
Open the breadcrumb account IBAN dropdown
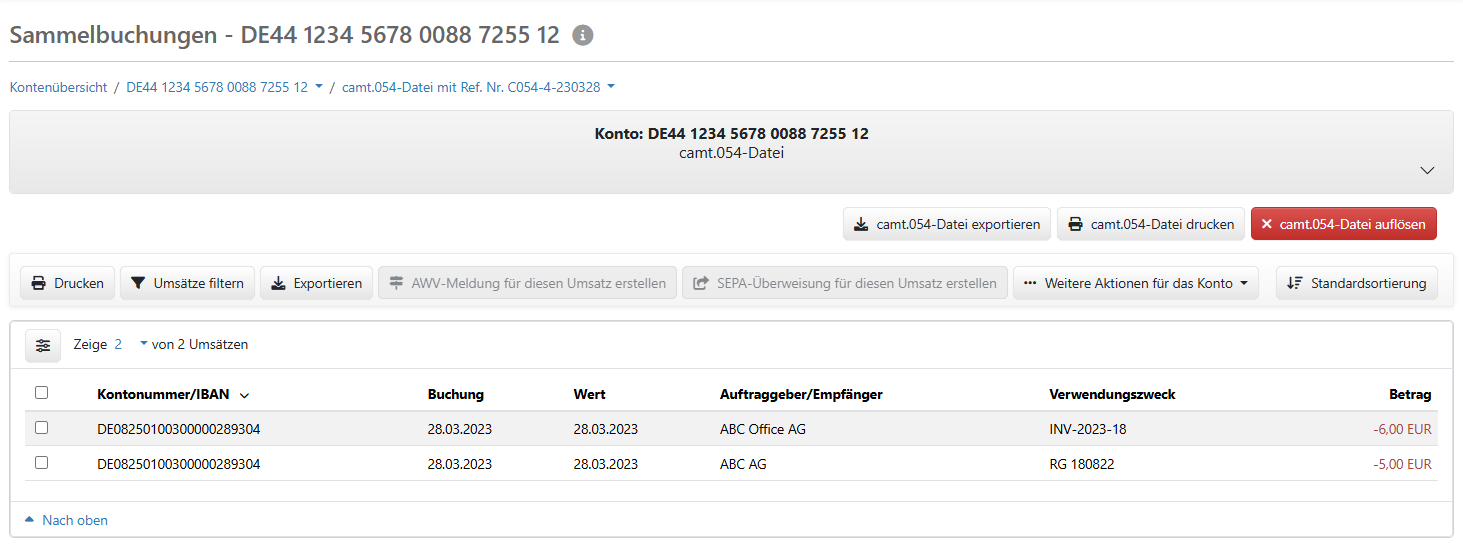click(x=224, y=87)
